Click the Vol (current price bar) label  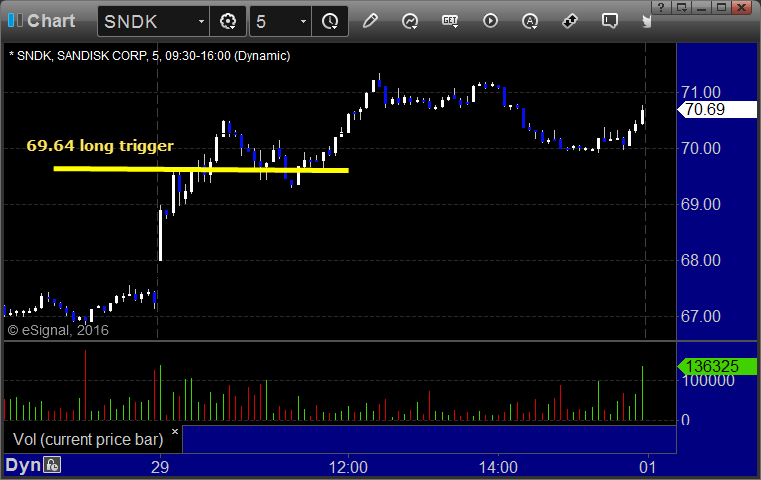click(x=88, y=439)
